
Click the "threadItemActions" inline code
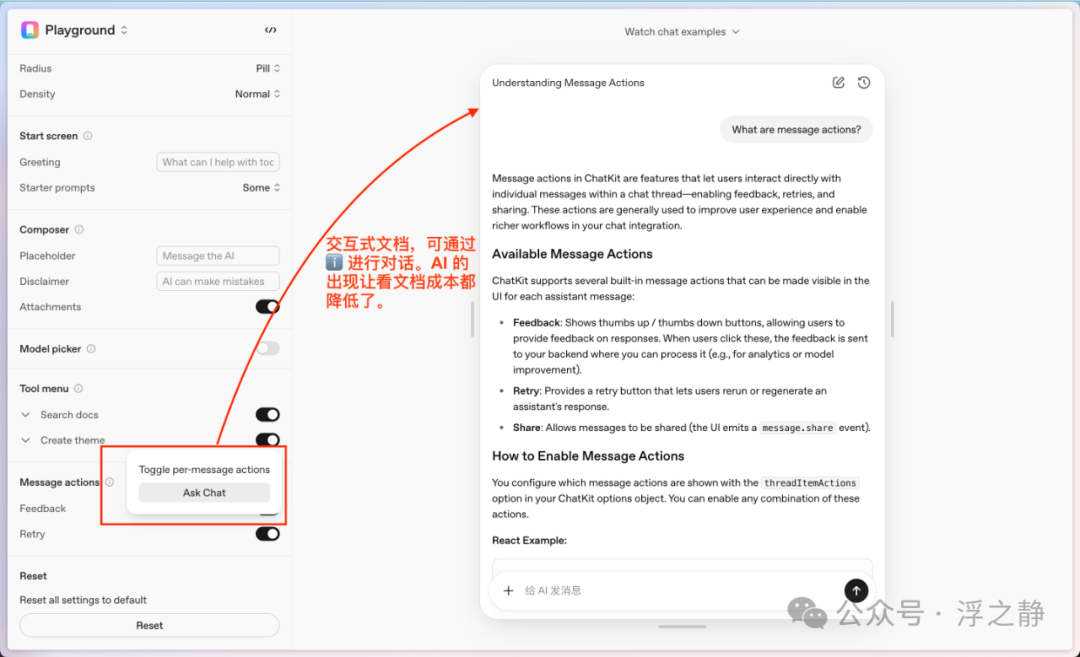point(810,483)
